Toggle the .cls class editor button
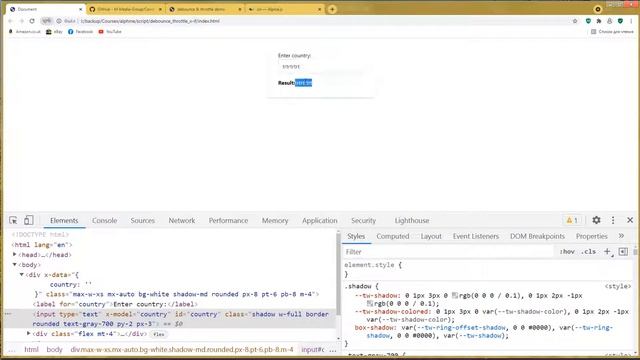Screen dimensions: 640x360 [x=588, y=251]
